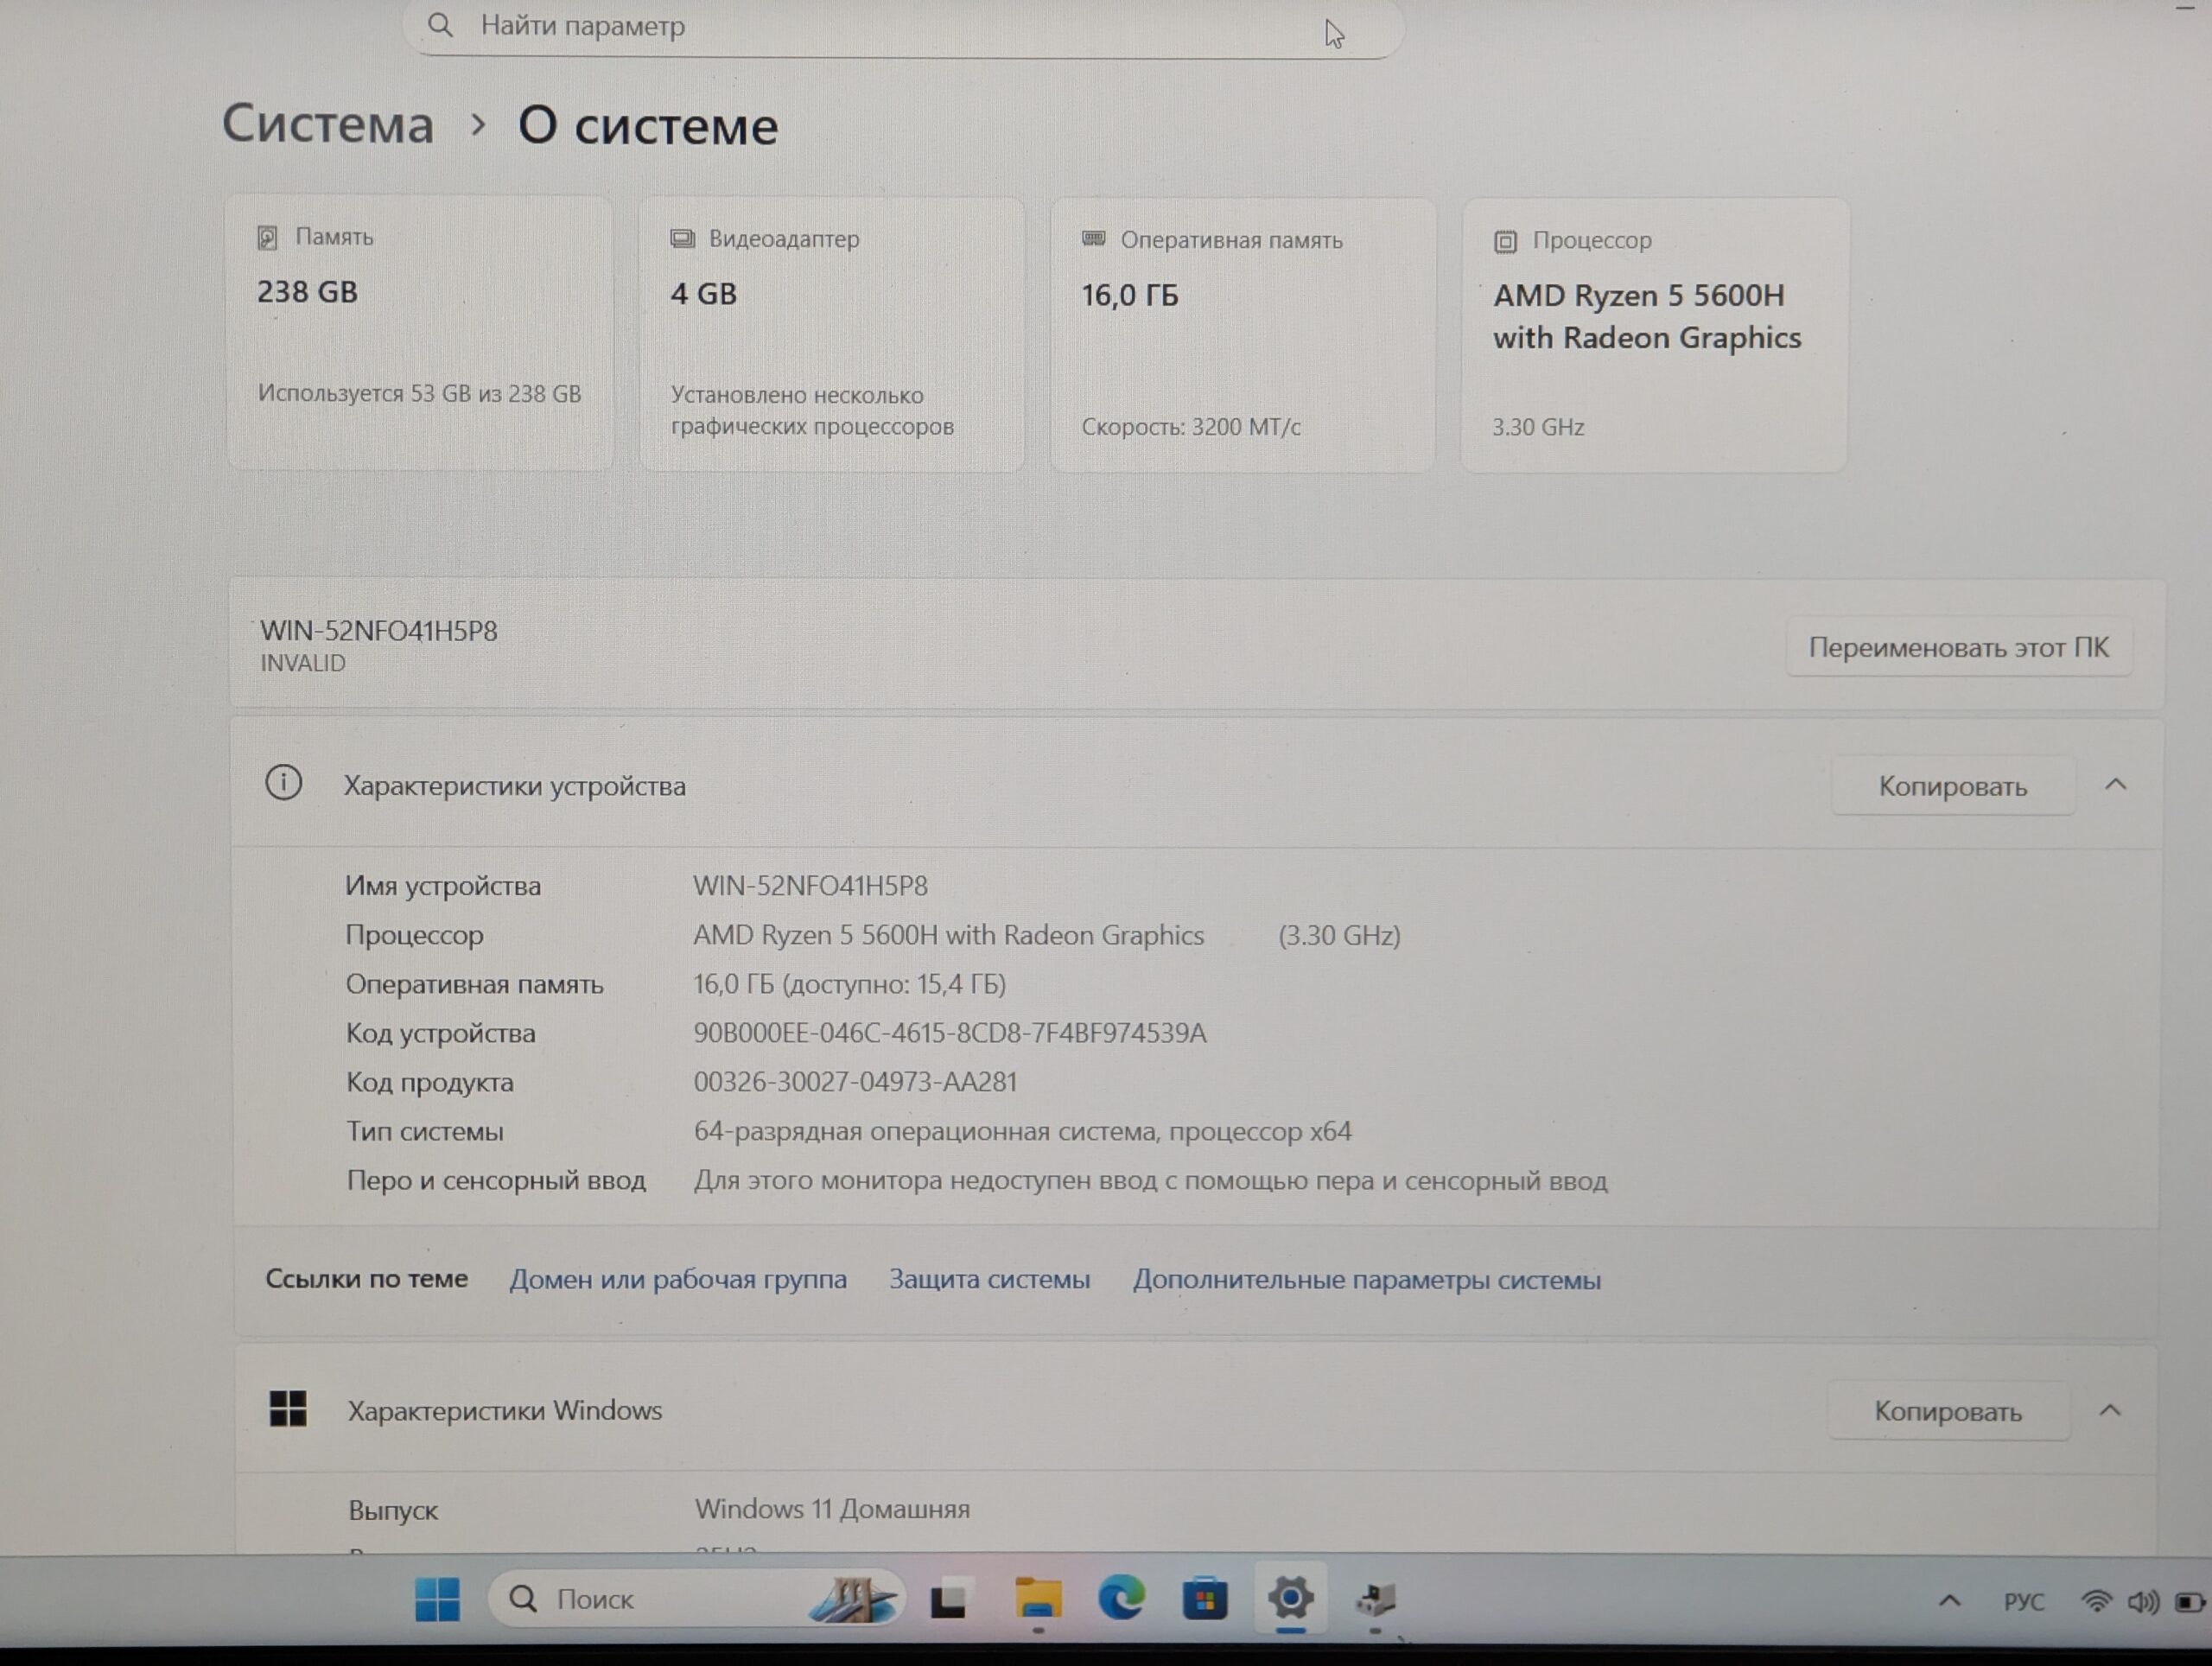The width and height of the screenshot is (2212, 1666).
Task: Click the Windows 11 Домашняя edition value
Action: click(x=832, y=1509)
